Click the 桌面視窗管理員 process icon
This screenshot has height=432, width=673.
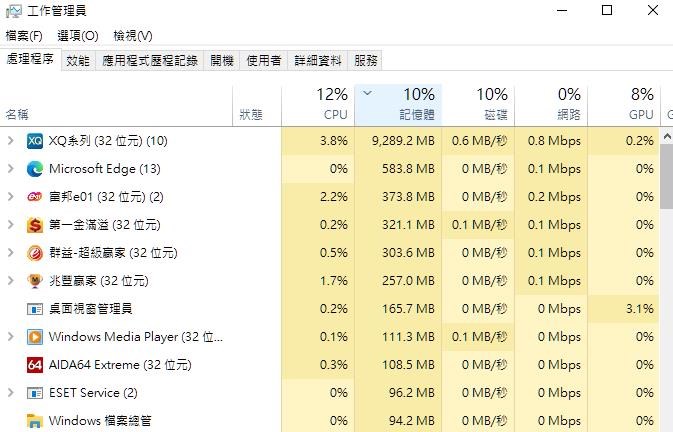point(35,309)
